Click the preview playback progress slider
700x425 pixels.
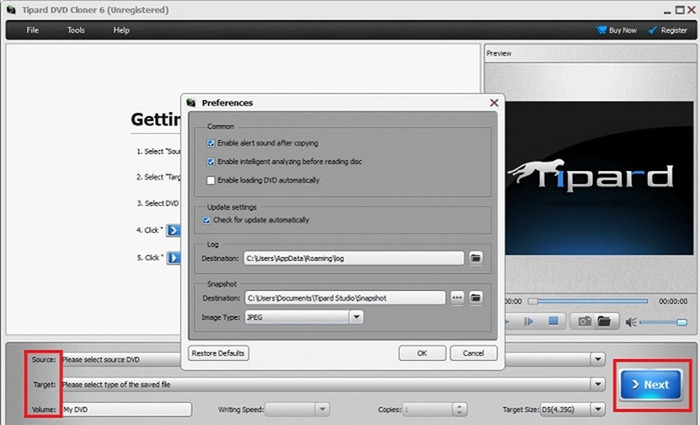[588, 301]
